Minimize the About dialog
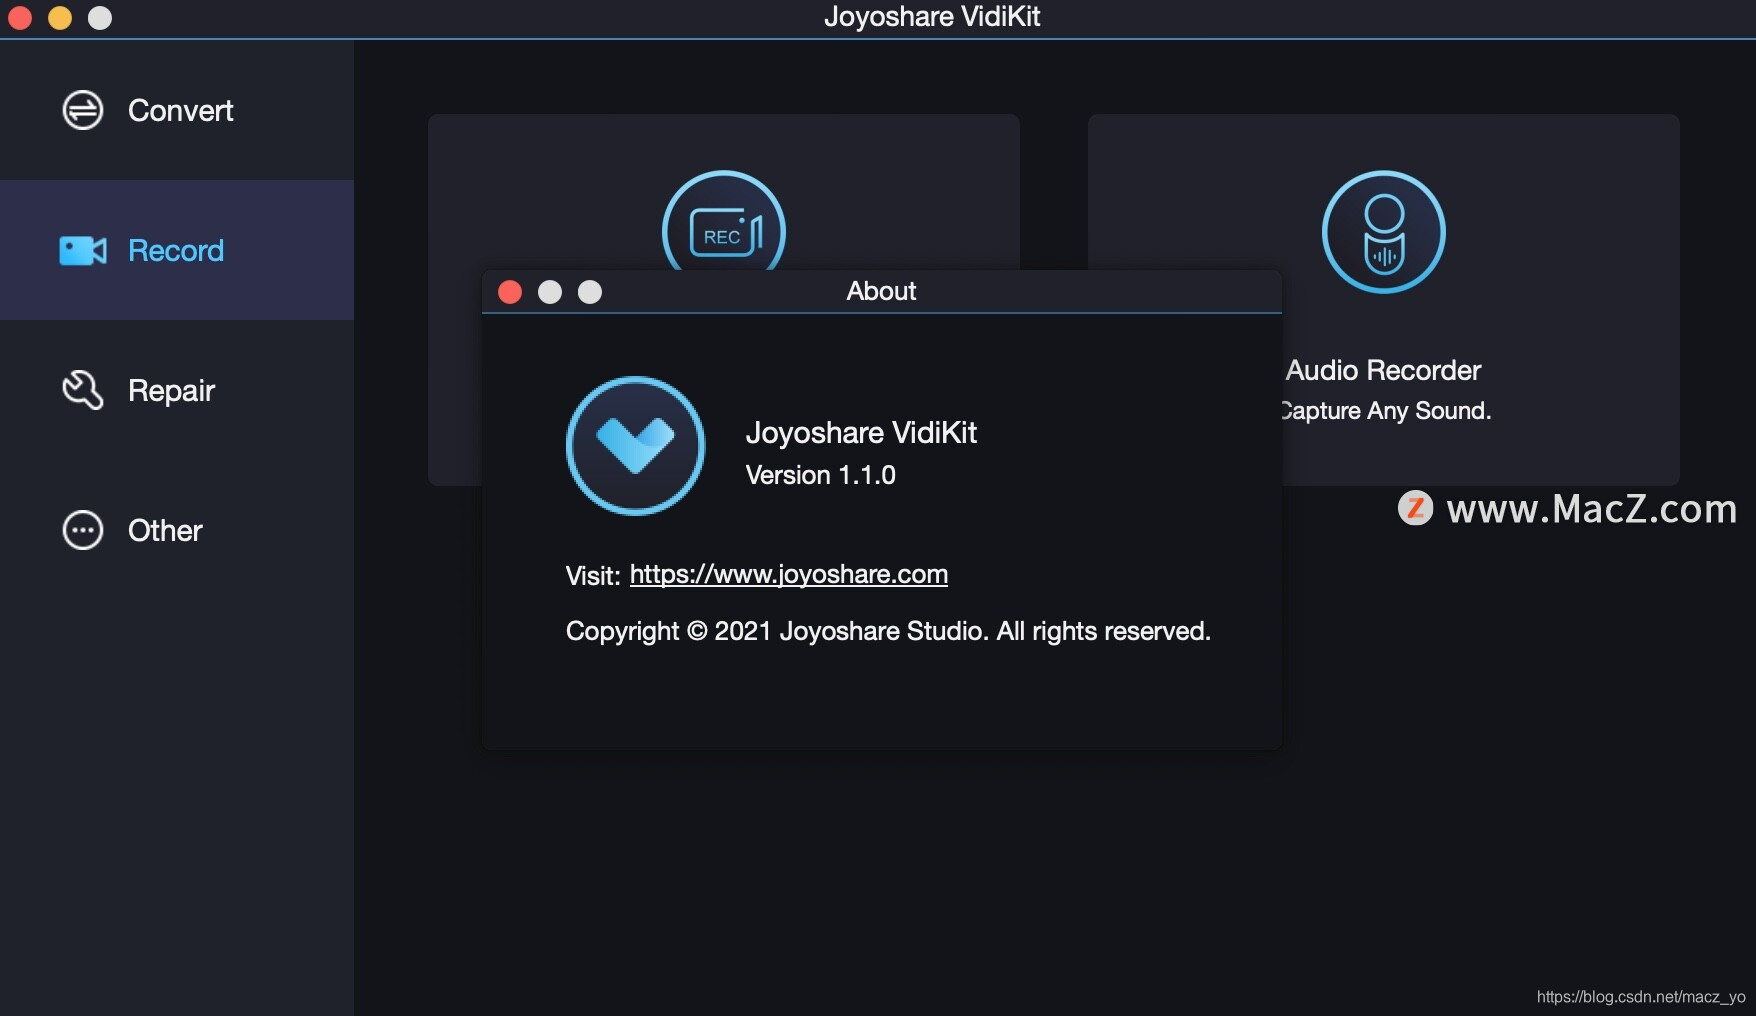The width and height of the screenshot is (1756, 1016). coord(550,291)
